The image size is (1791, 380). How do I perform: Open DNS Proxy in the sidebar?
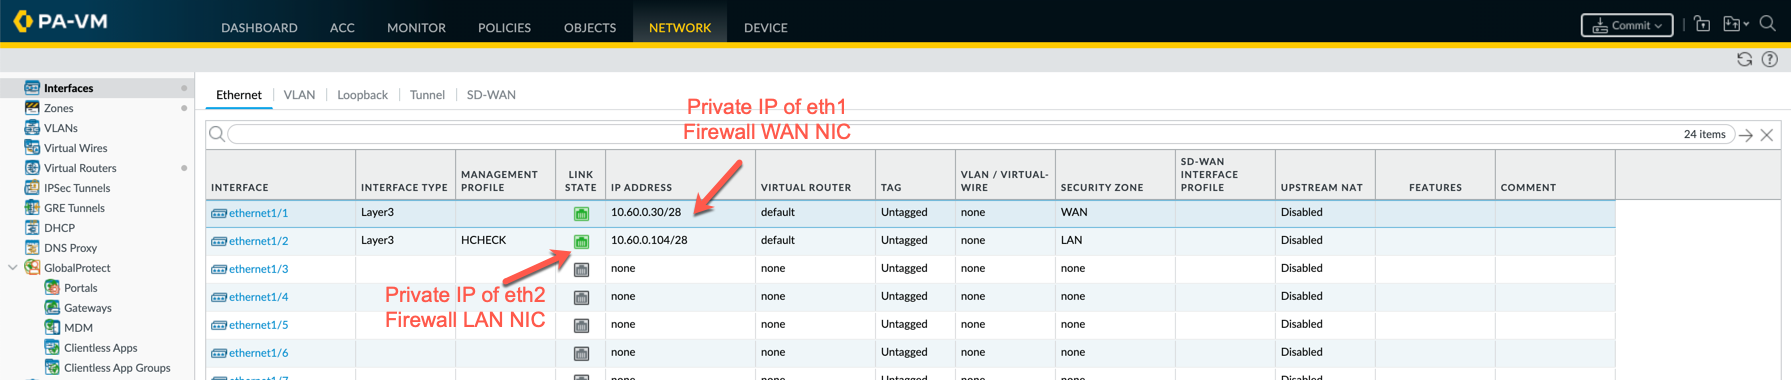[70, 248]
